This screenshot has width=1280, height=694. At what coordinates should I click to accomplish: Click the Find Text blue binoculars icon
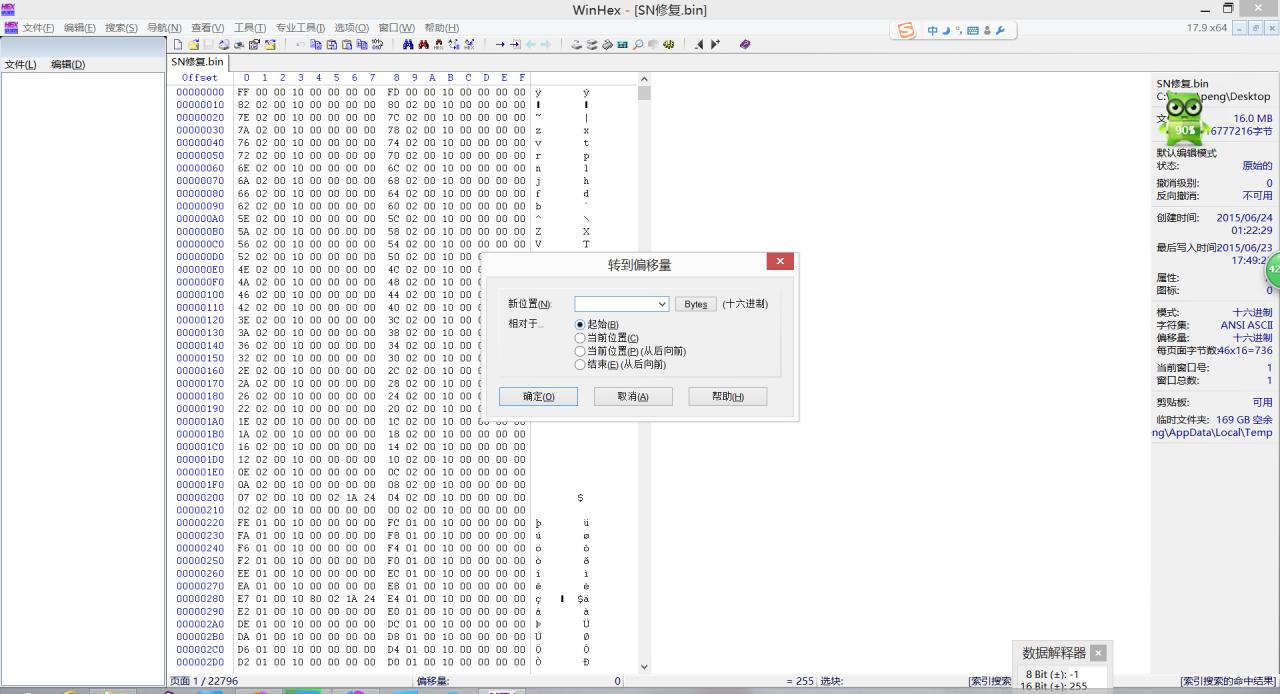[408, 44]
